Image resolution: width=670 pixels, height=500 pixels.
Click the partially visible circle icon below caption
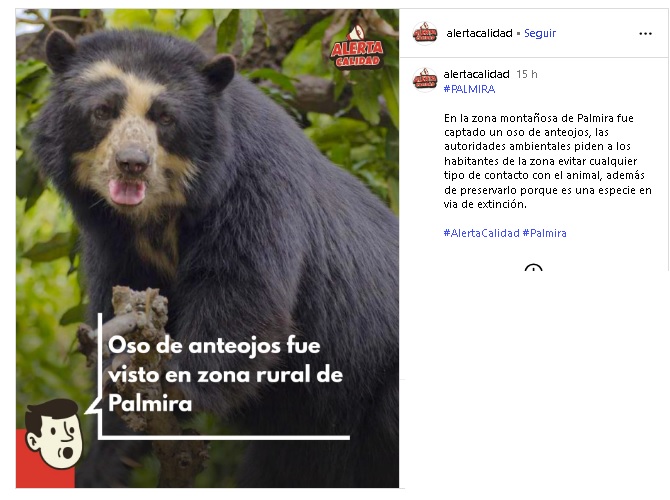(533, 268)
